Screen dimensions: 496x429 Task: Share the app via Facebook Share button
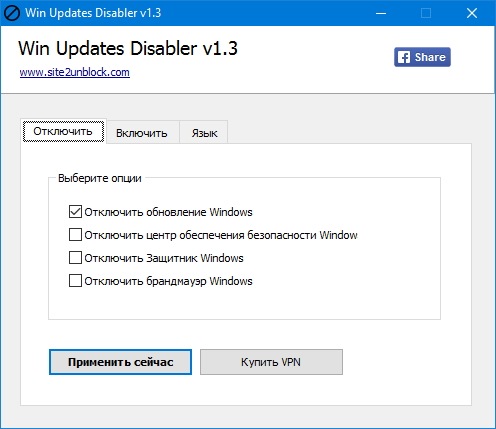pos(422,57)
